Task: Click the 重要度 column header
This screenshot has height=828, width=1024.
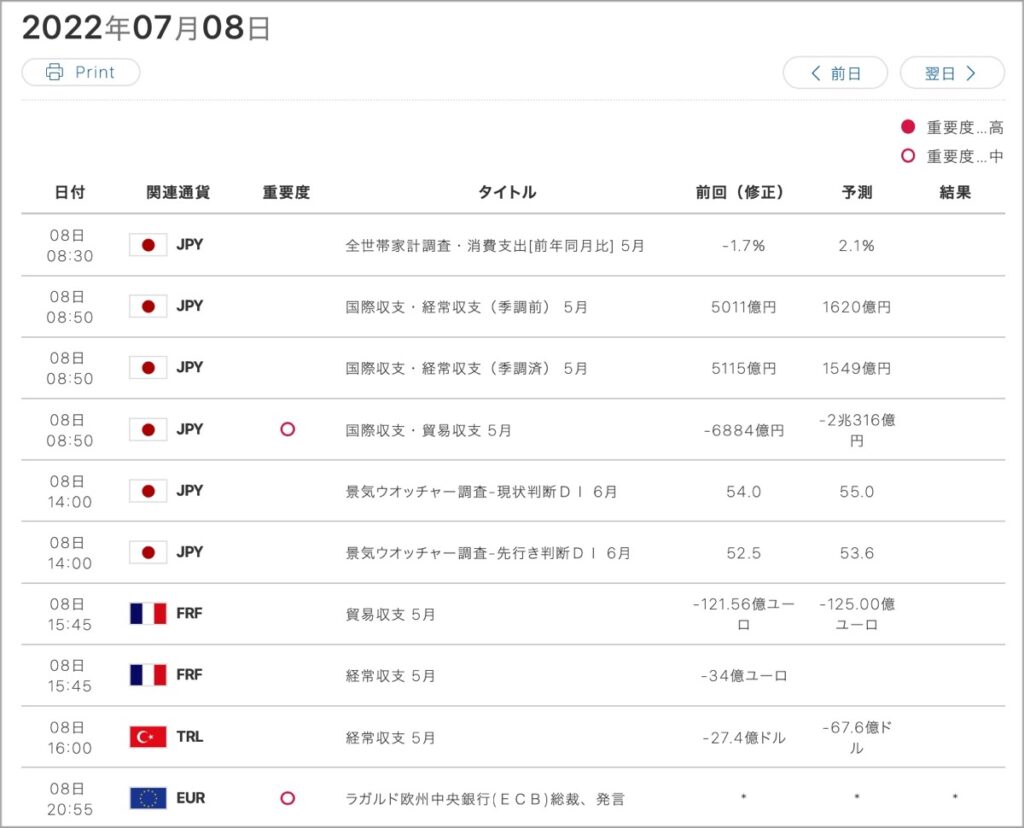Action: [x=286, y=192]
